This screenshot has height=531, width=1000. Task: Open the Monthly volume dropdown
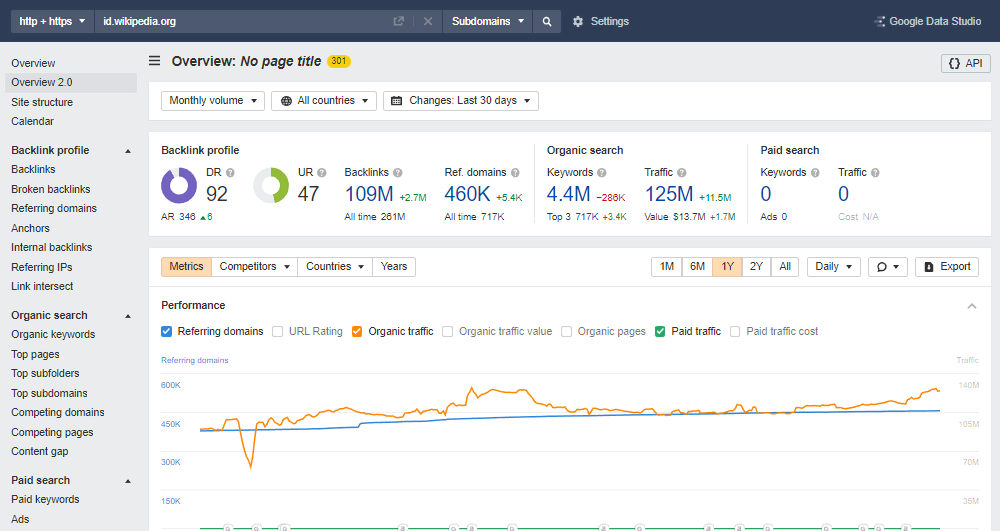coord(213,101)
